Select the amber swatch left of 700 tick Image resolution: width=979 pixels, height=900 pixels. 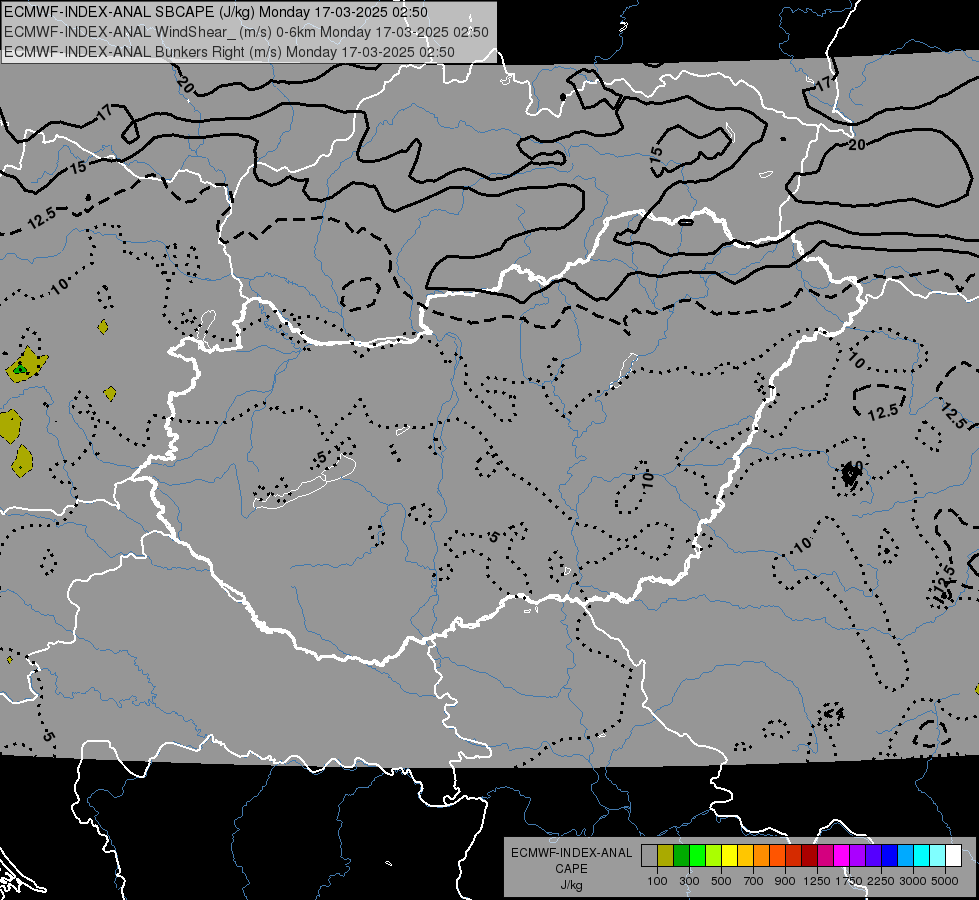point(745,856)
